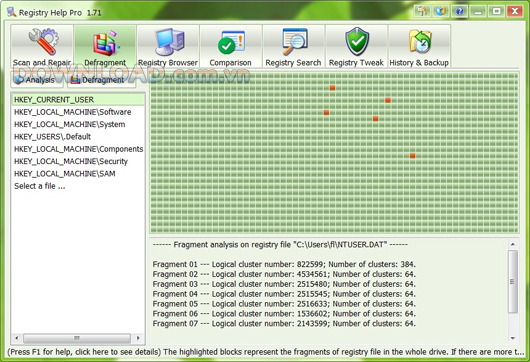This screenshot has height=362, width=530.
Task: Open the Registry Search tool
Action: [293, 46]
